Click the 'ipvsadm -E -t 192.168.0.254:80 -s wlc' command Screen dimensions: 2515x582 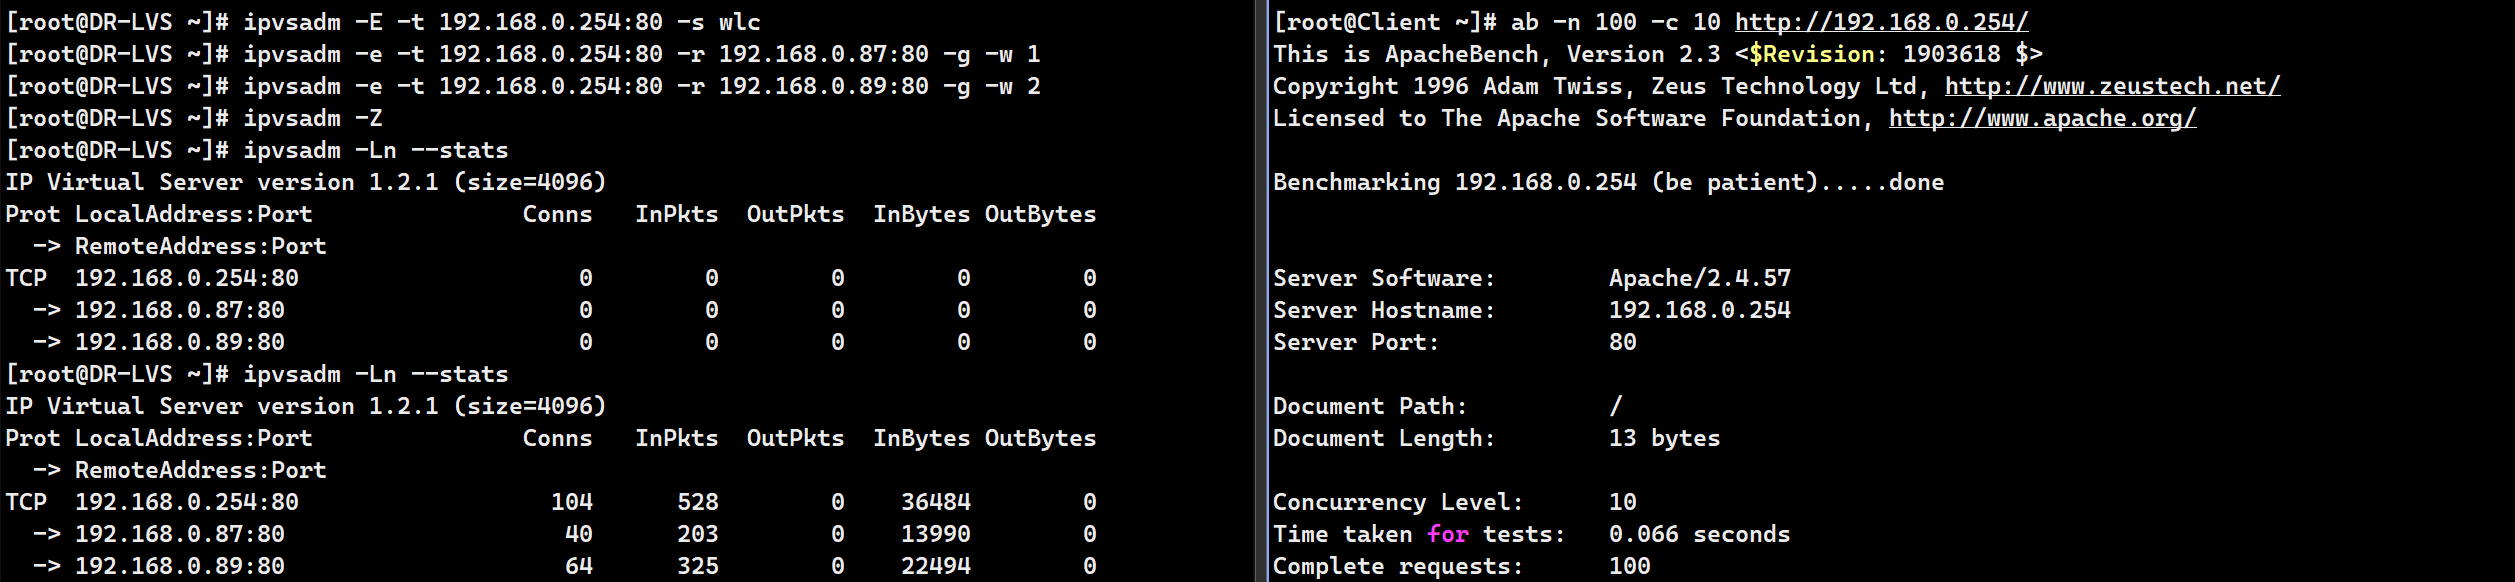(502, 22)
